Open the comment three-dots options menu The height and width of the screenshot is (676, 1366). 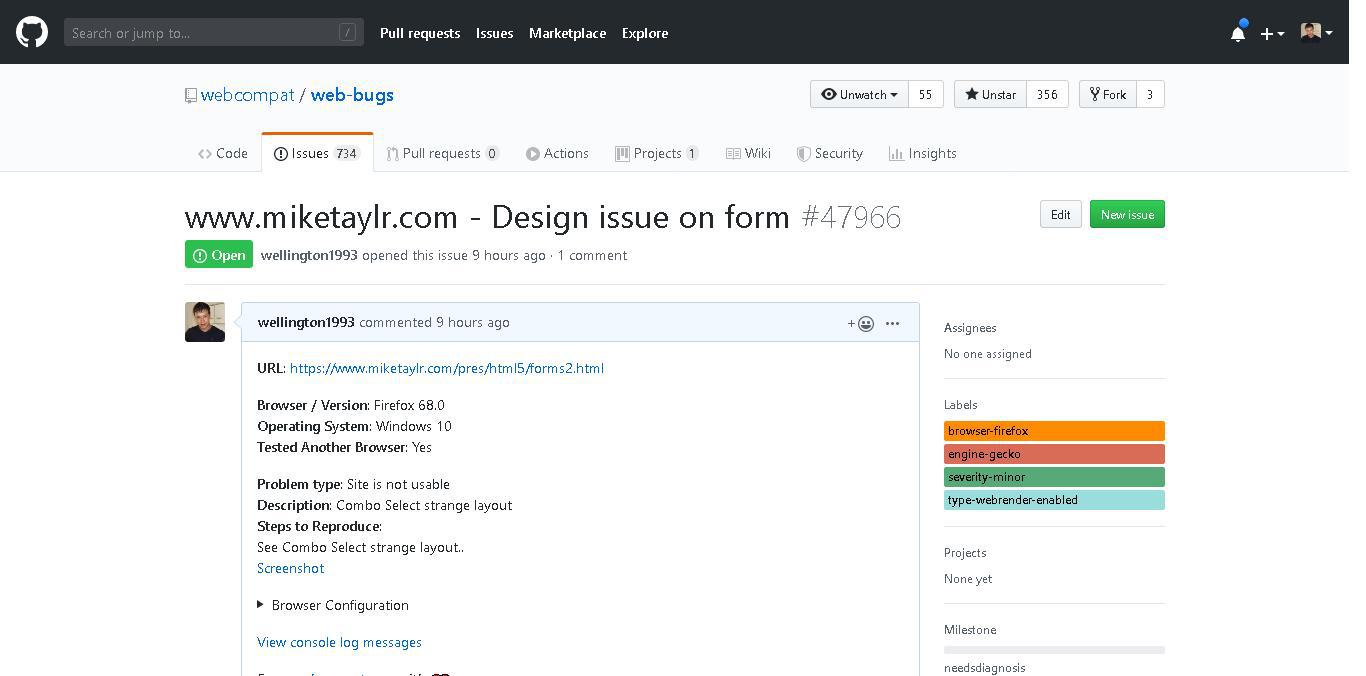coord(892,323)
